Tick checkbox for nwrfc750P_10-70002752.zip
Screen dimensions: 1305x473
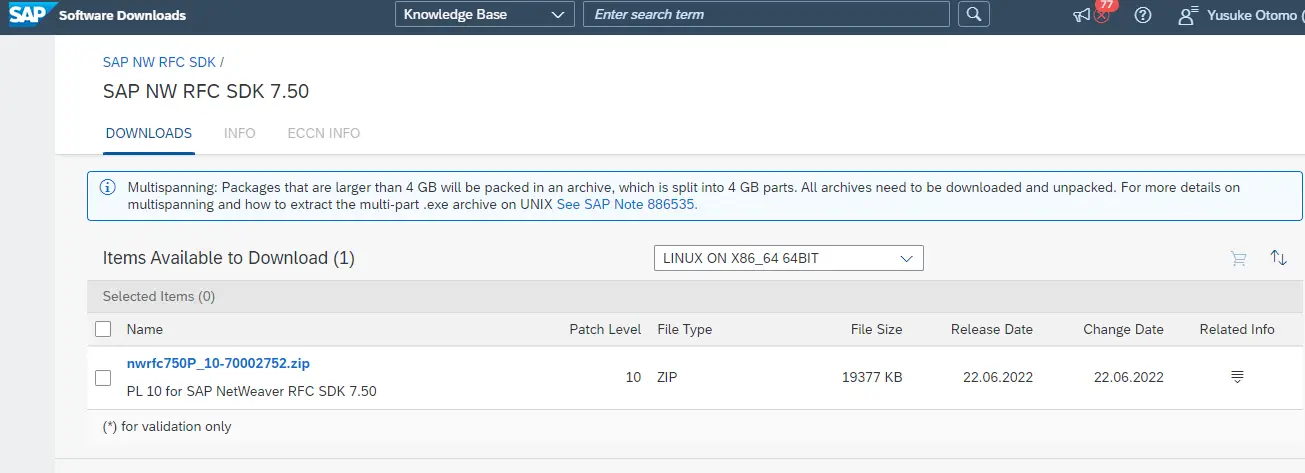click(102, 378)
